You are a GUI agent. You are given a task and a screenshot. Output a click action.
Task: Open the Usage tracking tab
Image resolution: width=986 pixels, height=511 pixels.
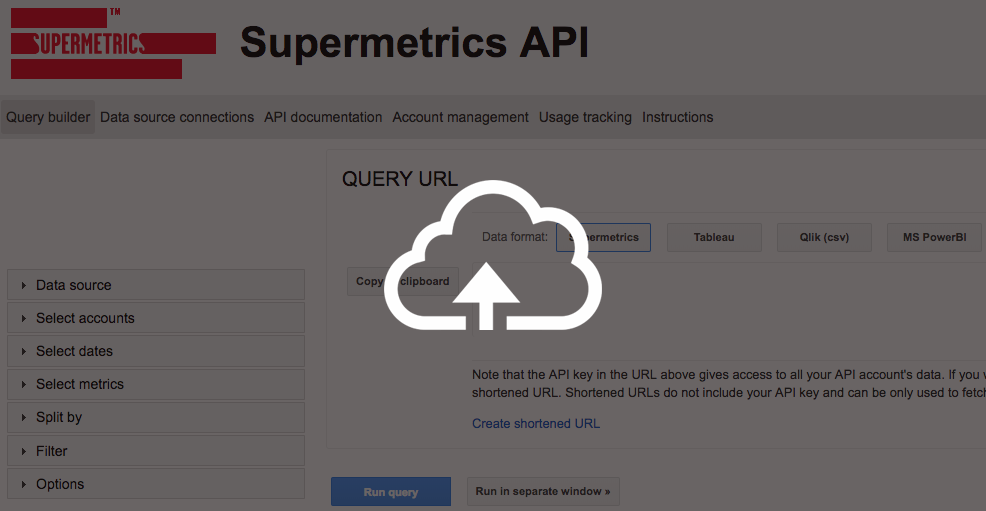coord(585,117)
